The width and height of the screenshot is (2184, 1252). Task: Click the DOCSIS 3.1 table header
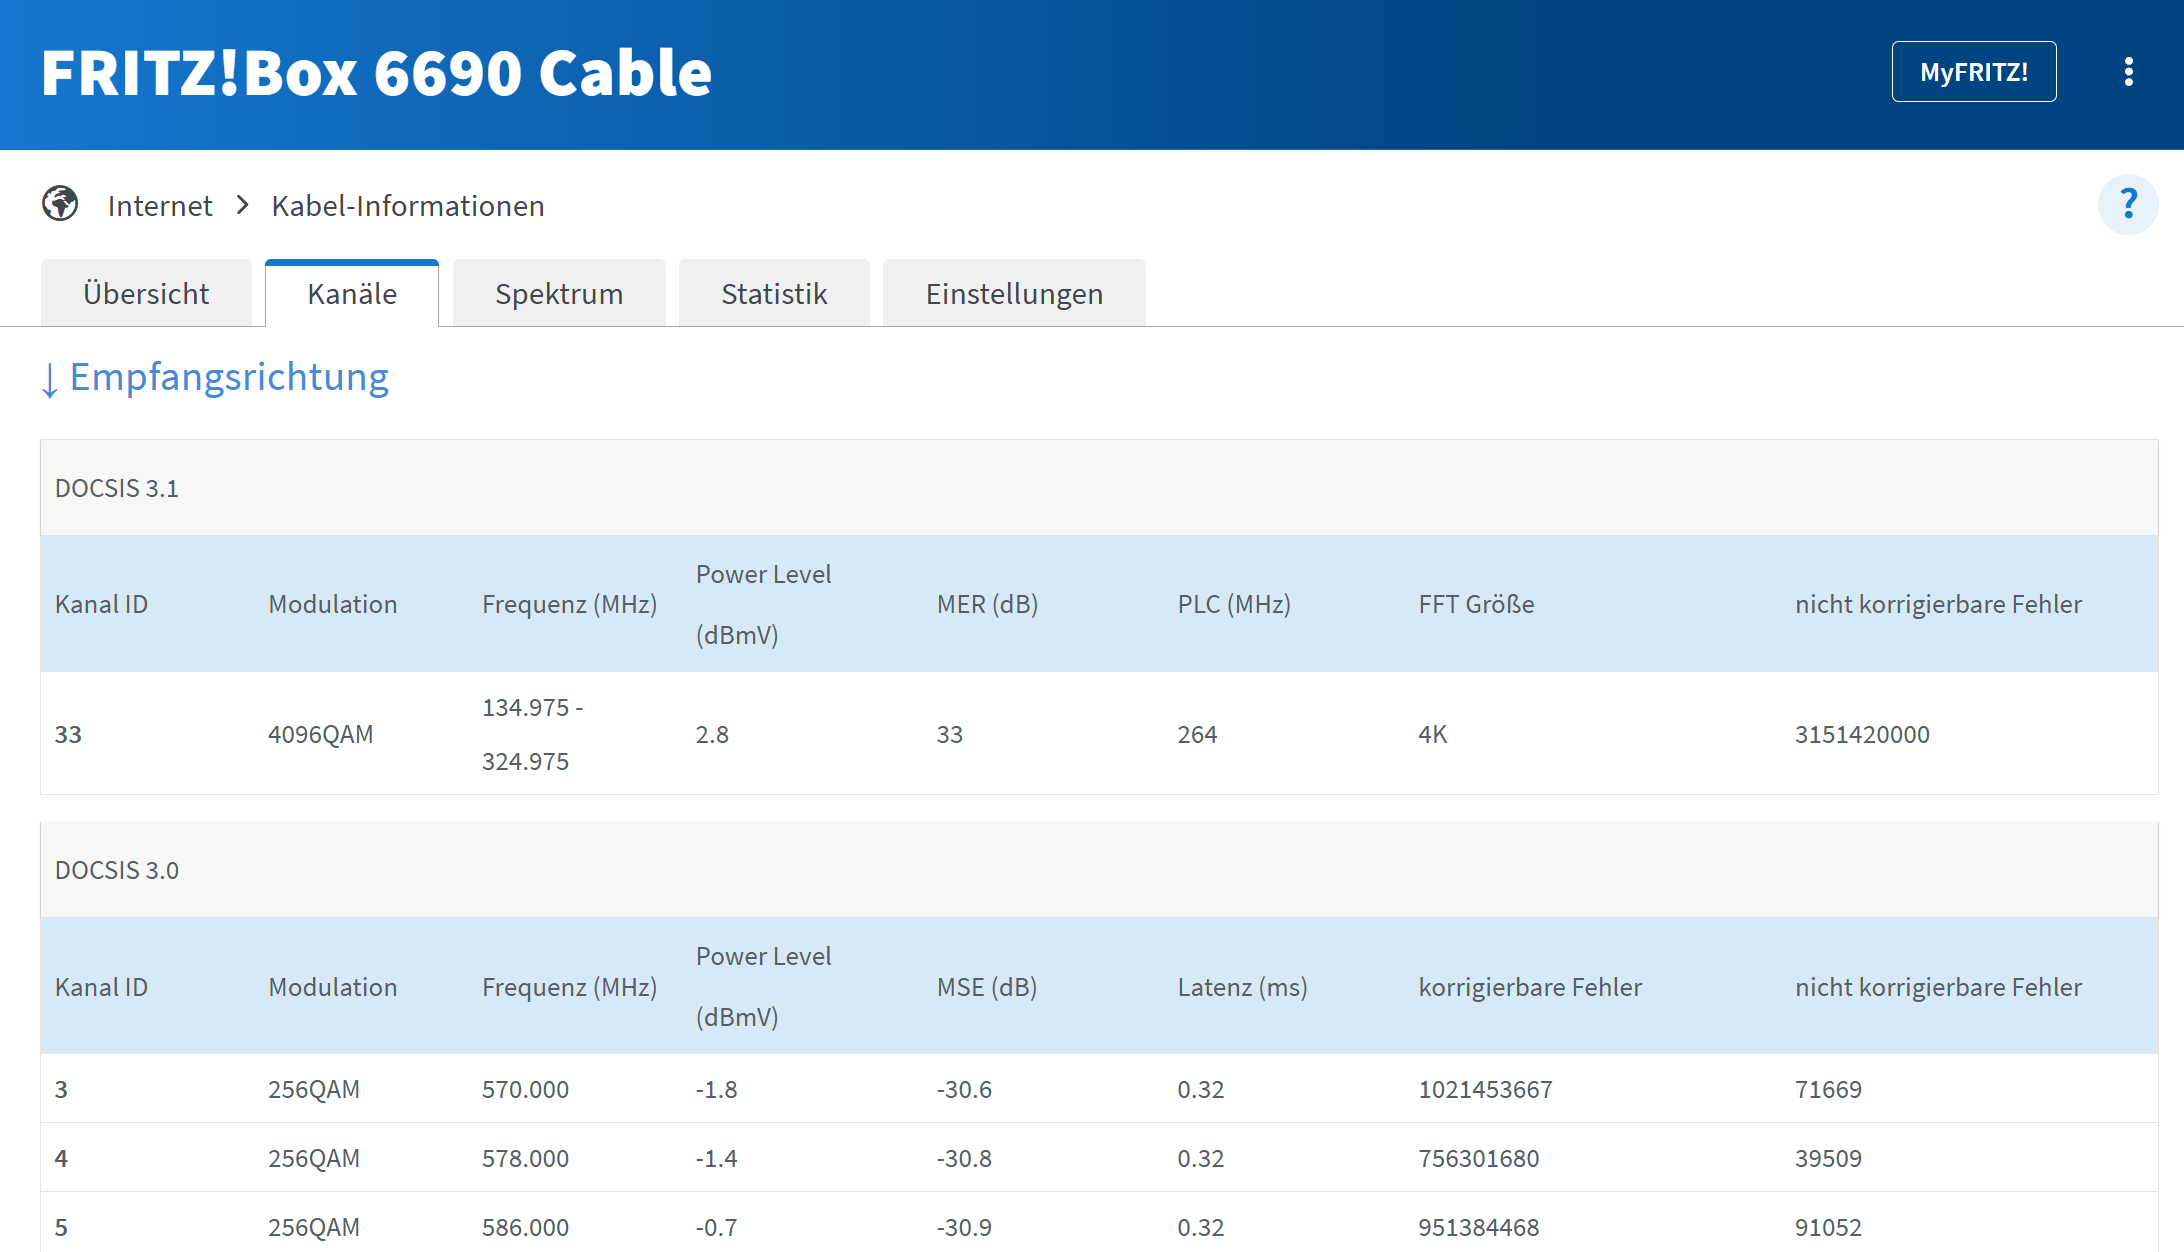coord(117,488)
